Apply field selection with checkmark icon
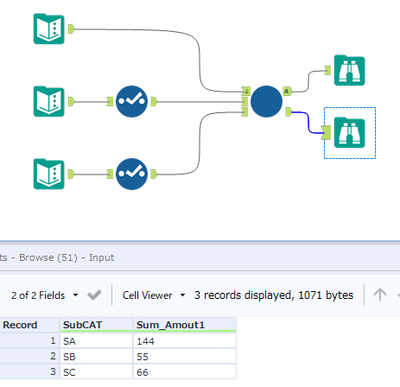The width and height of the screenshot is (400, 387). (x=94, y=295)
